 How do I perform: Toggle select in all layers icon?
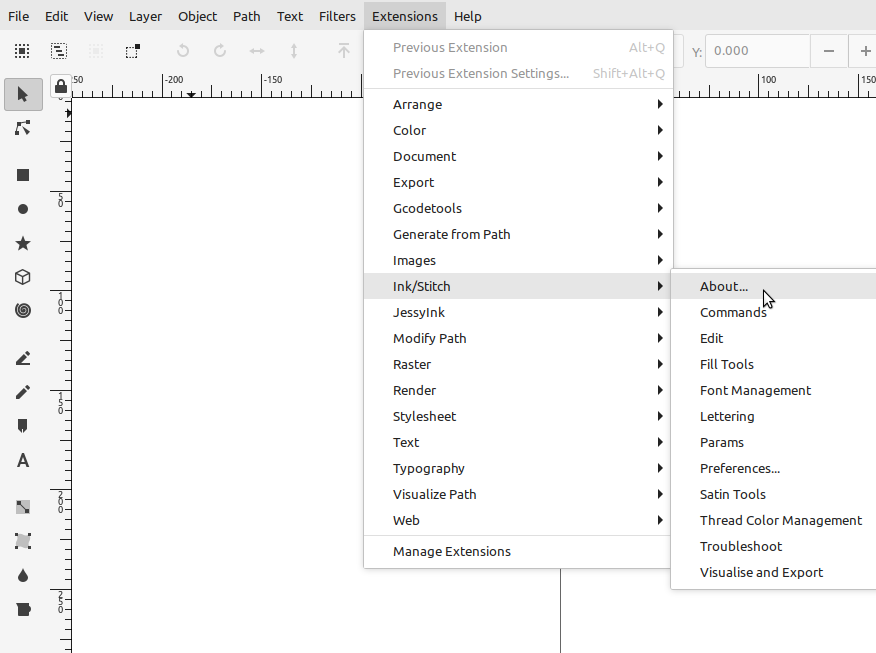59,51
